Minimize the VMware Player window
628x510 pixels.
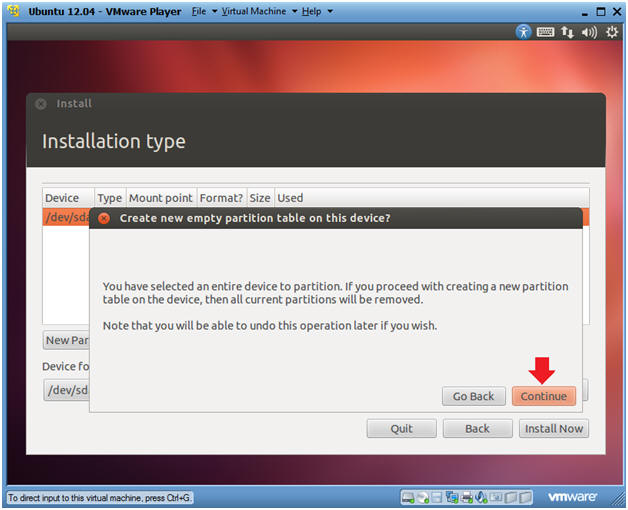click(x=585, y=12)
